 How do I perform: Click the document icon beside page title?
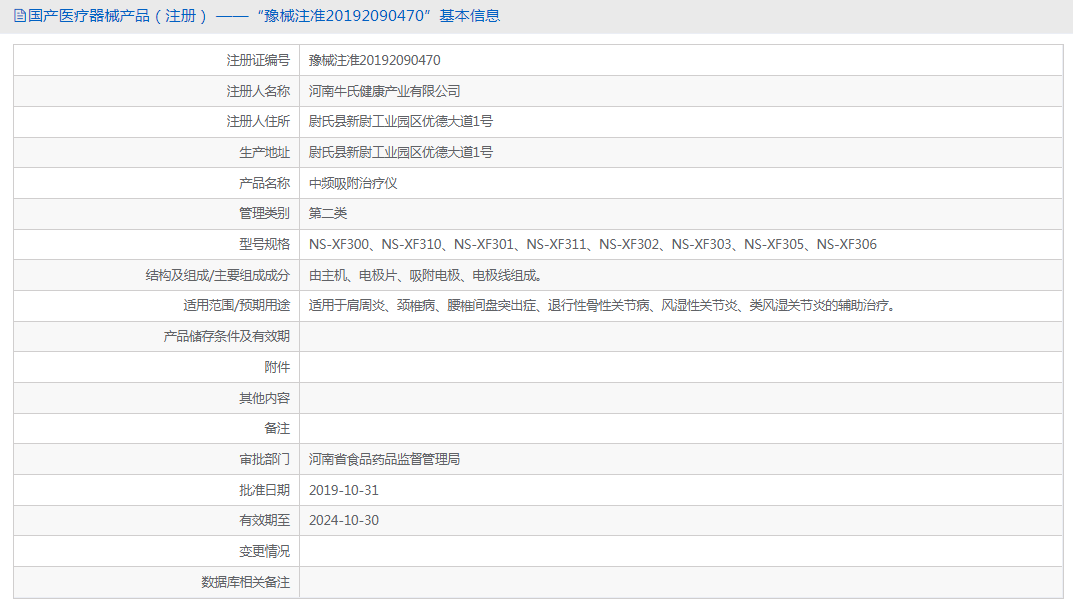click(20, 16)
